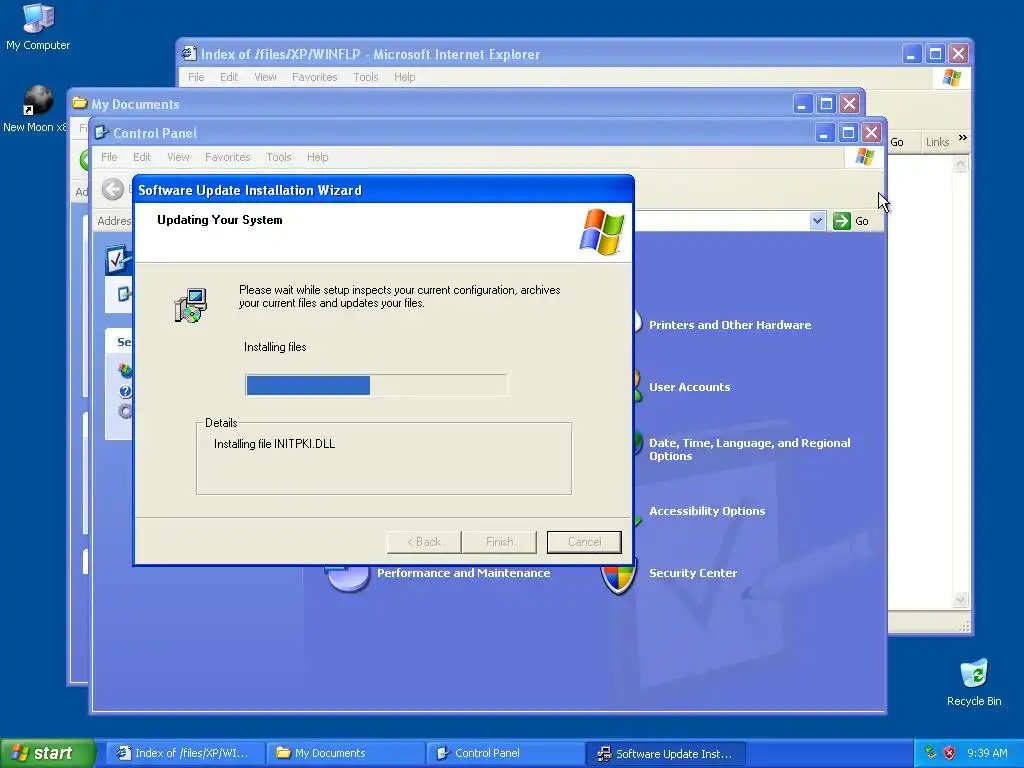The width and height of the screenshot is (1024, 768).
Task: Open Security Center category
Action: [x=693, y=573]
